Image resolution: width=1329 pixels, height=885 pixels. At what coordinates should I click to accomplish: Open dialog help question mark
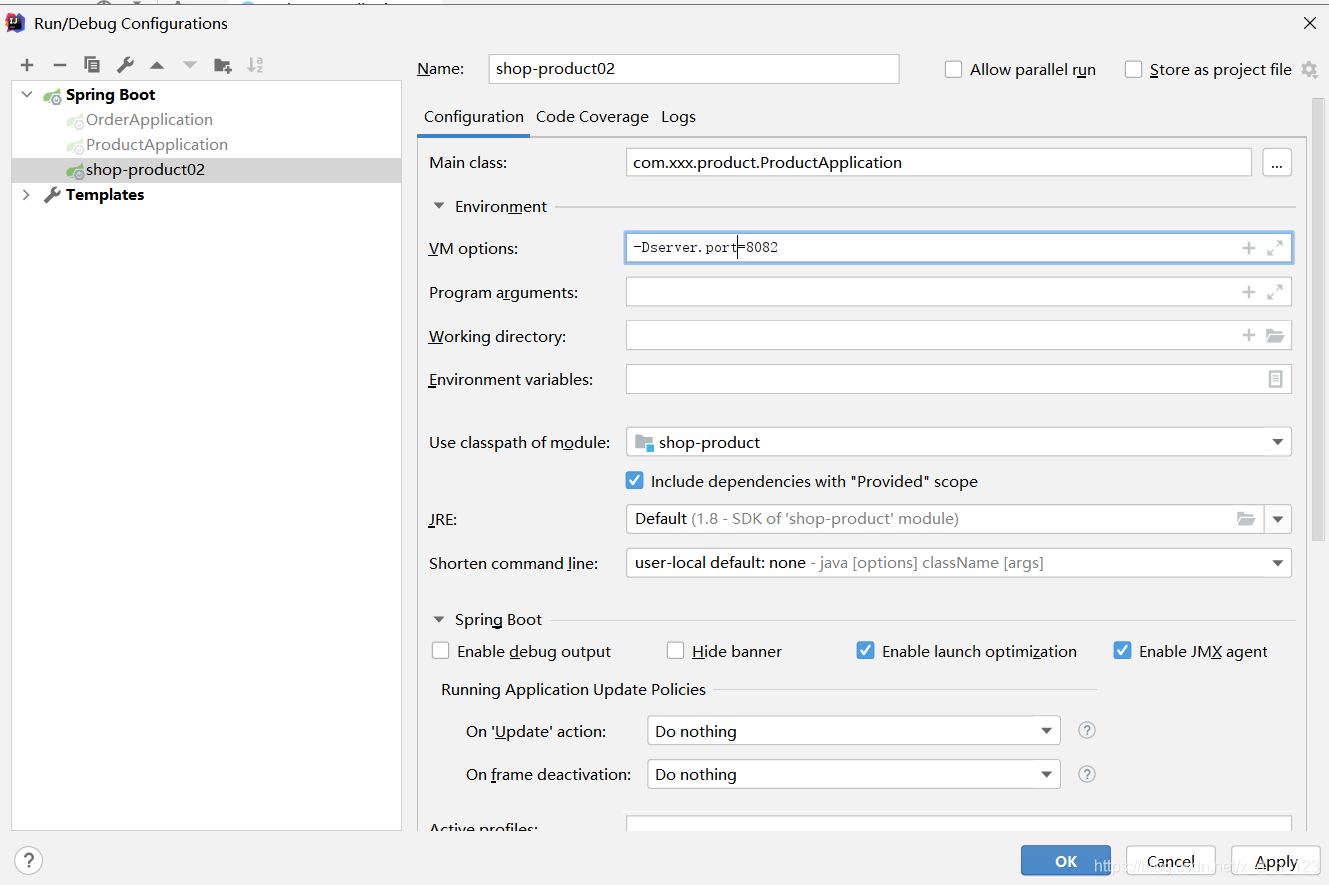point(28,860)
